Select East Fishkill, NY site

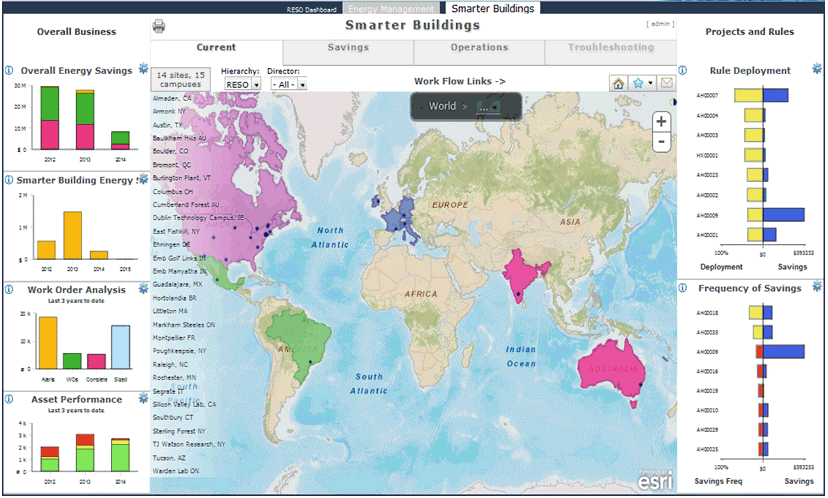coord(176,231)
